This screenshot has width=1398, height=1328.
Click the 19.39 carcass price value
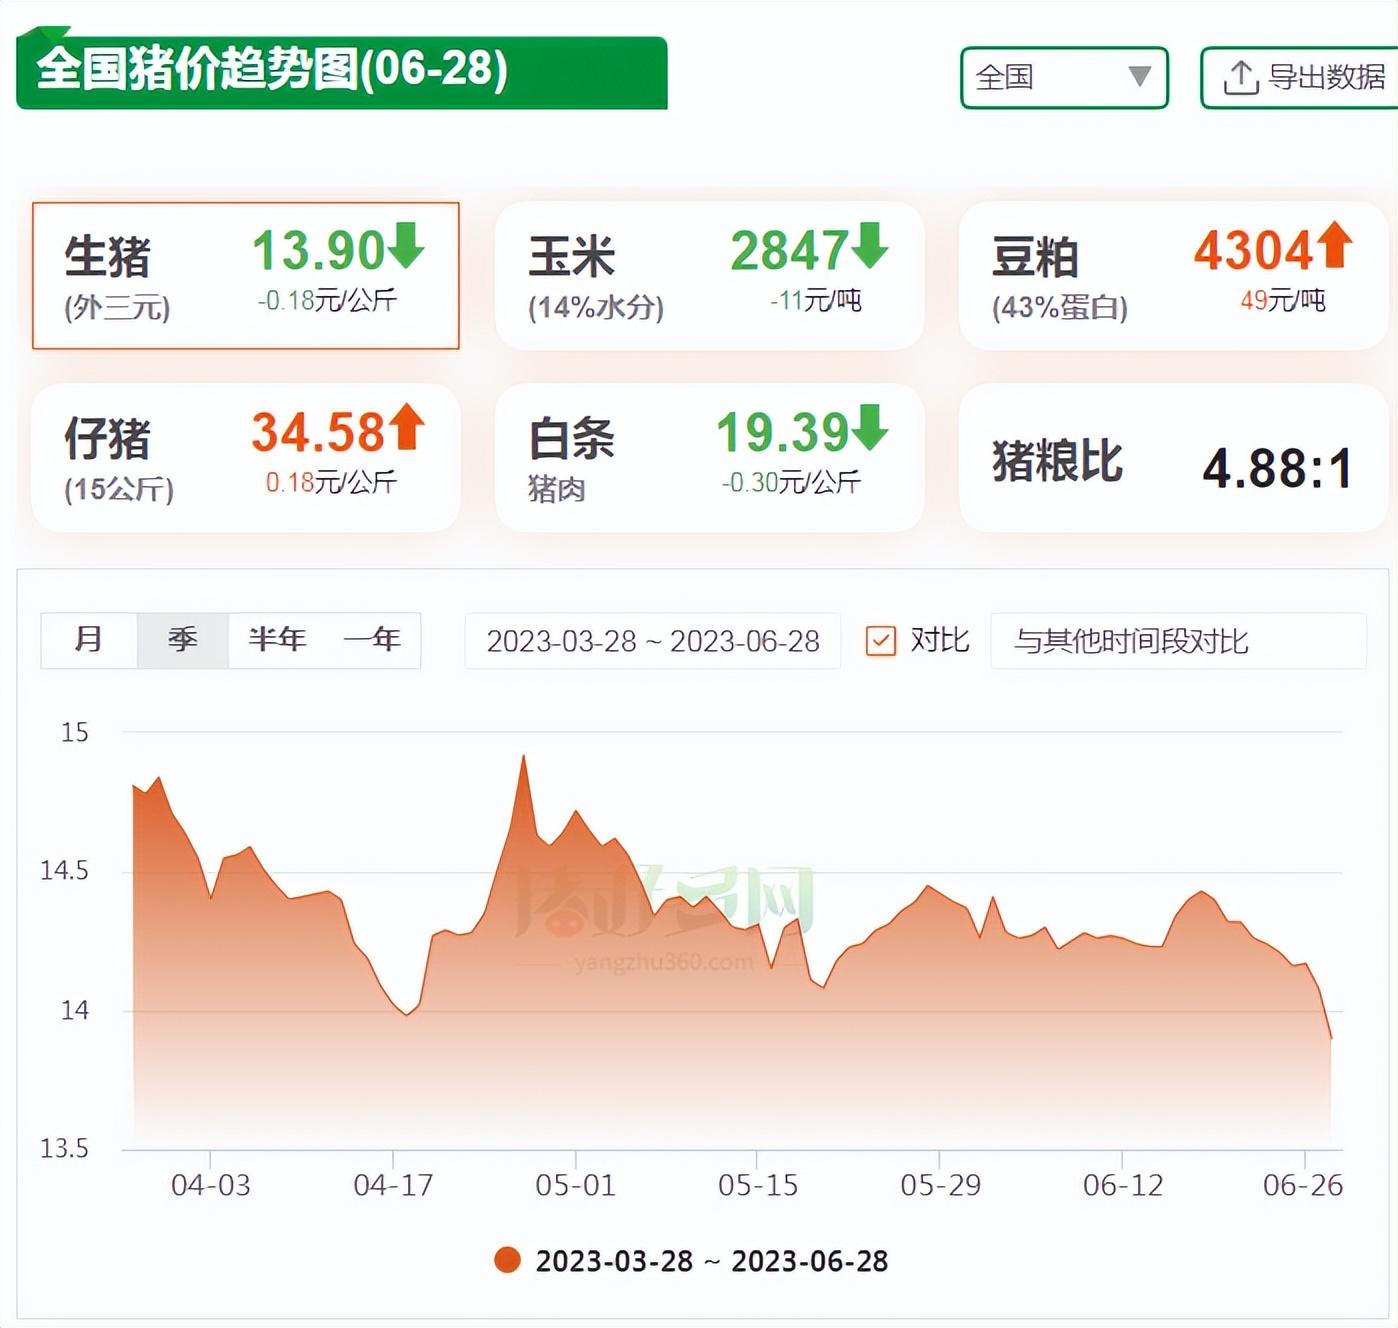(782, 432)
